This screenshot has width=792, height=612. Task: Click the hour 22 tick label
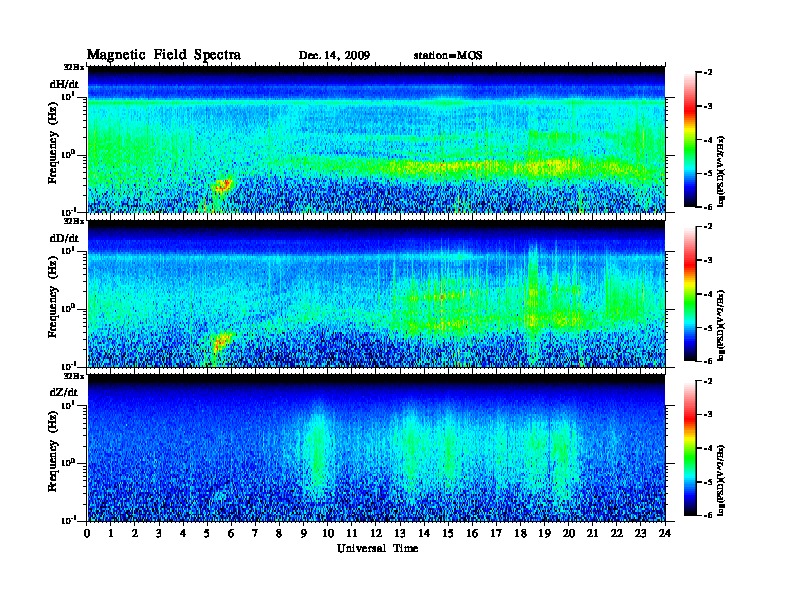616,533
